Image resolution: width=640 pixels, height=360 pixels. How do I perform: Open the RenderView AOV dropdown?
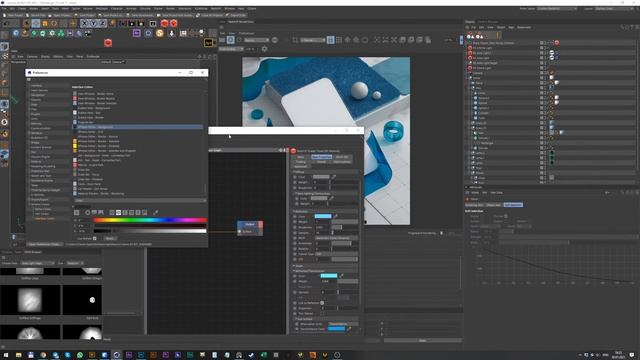pos(256,40)
